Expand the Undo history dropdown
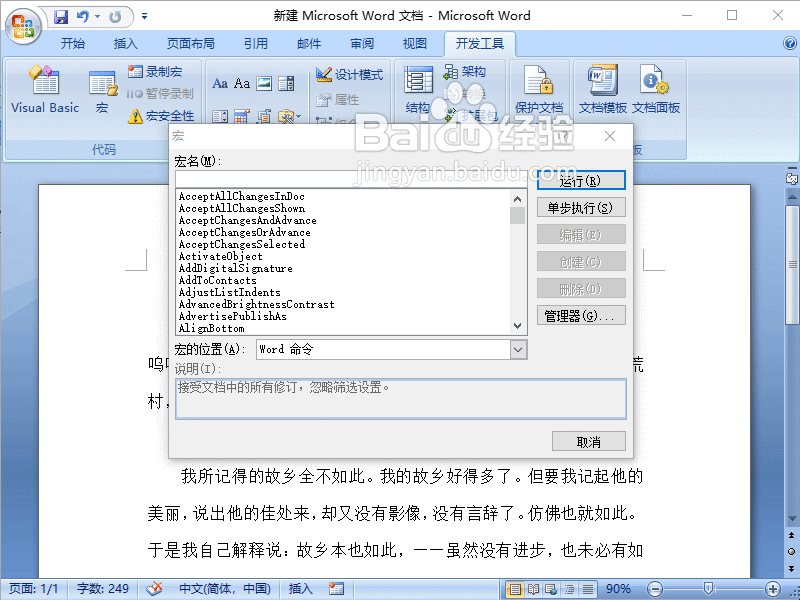The image size is (800, 600). tap(97, 17)
